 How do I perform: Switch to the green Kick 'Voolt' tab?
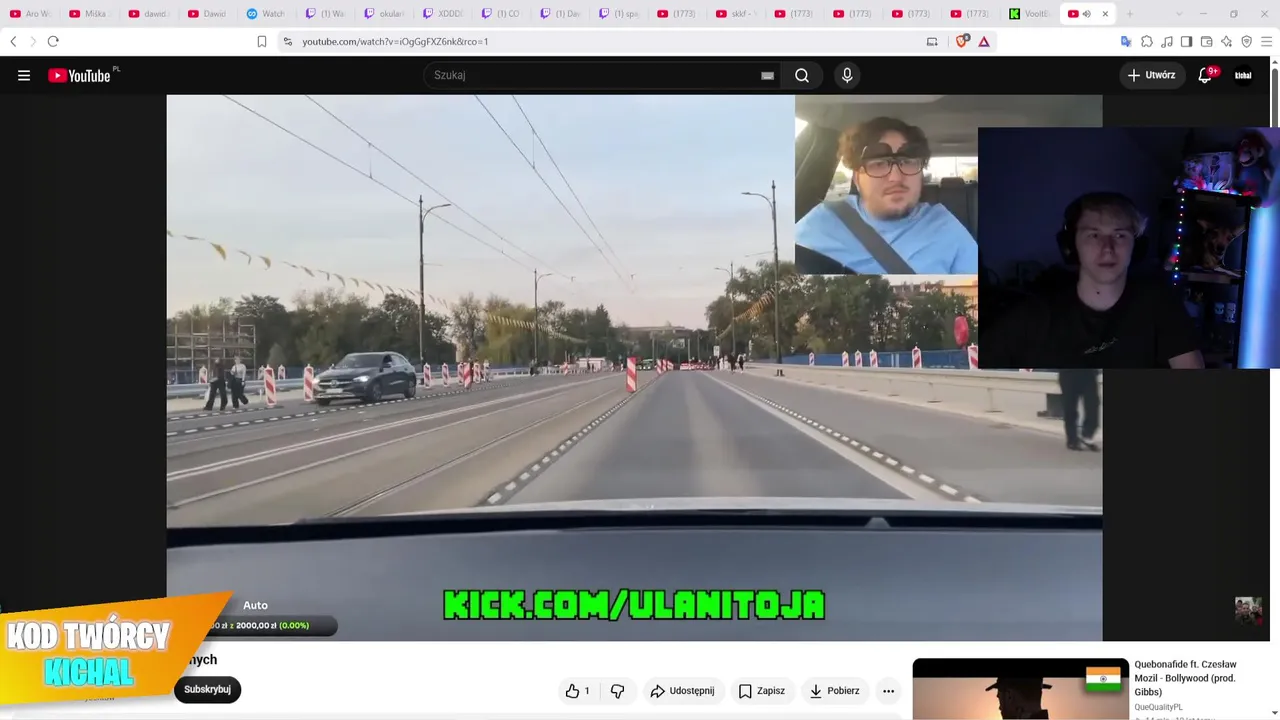(x=1031, y=14)
